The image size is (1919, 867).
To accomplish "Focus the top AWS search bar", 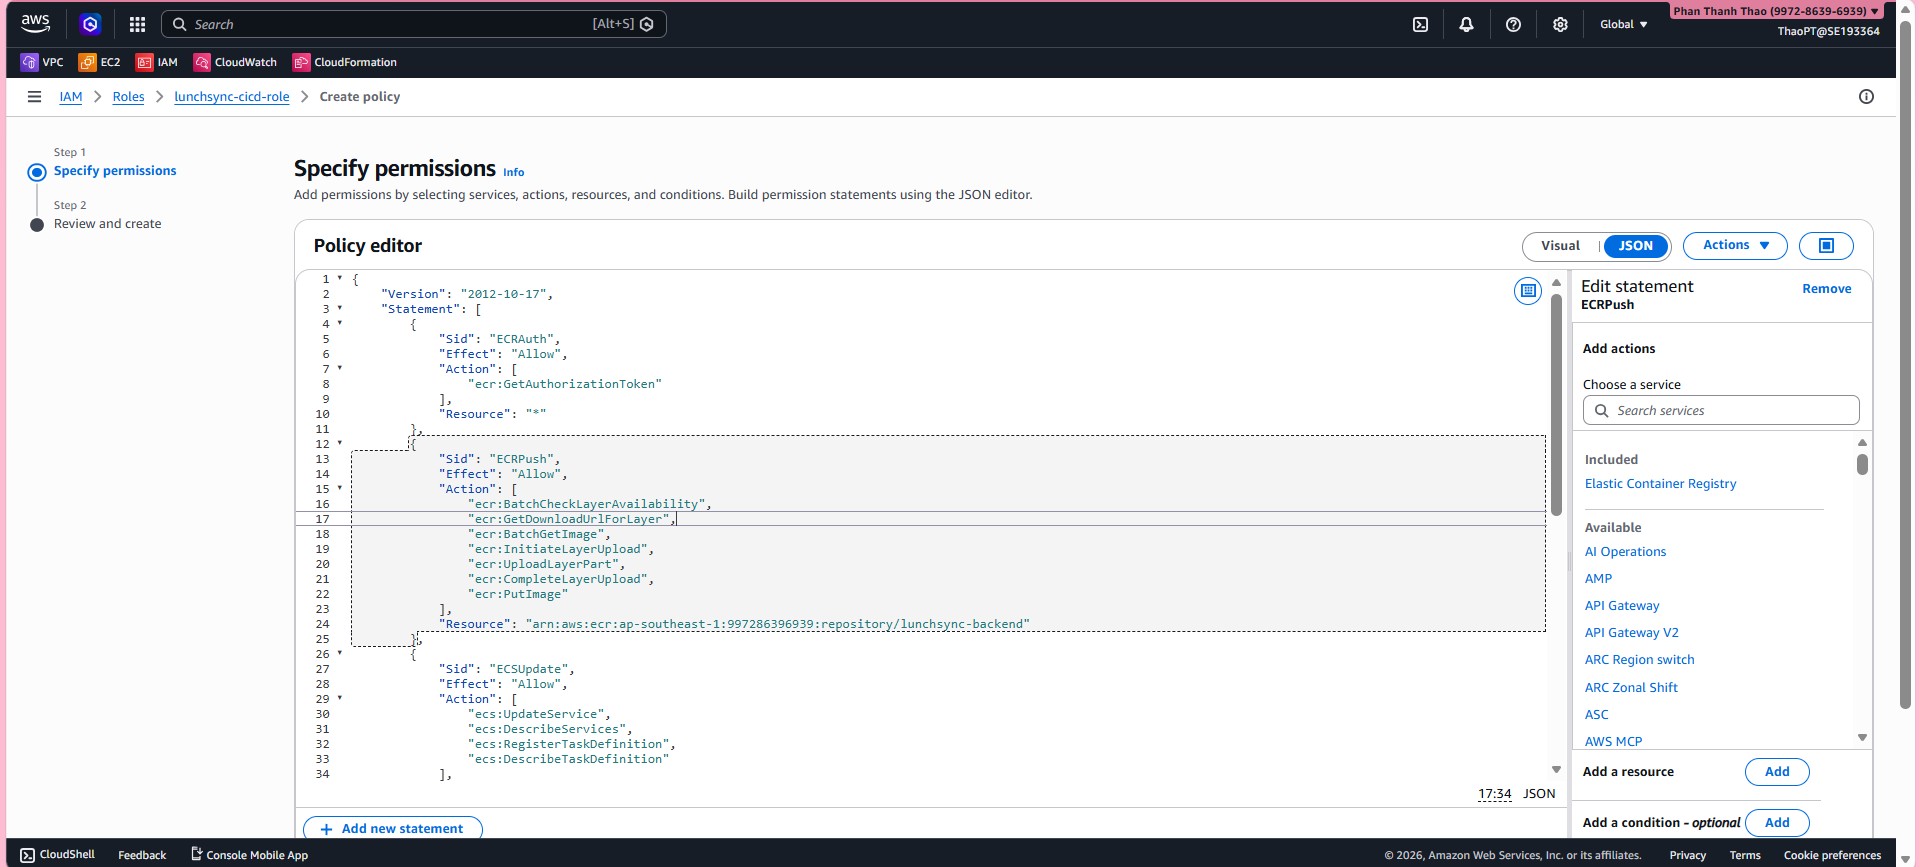I will tap(414, 24).
